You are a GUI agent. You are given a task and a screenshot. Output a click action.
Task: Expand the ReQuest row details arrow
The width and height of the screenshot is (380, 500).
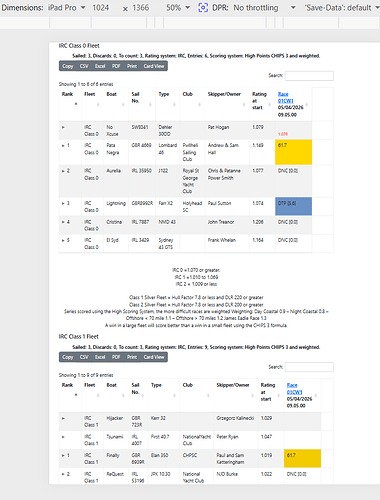(63, 474)
